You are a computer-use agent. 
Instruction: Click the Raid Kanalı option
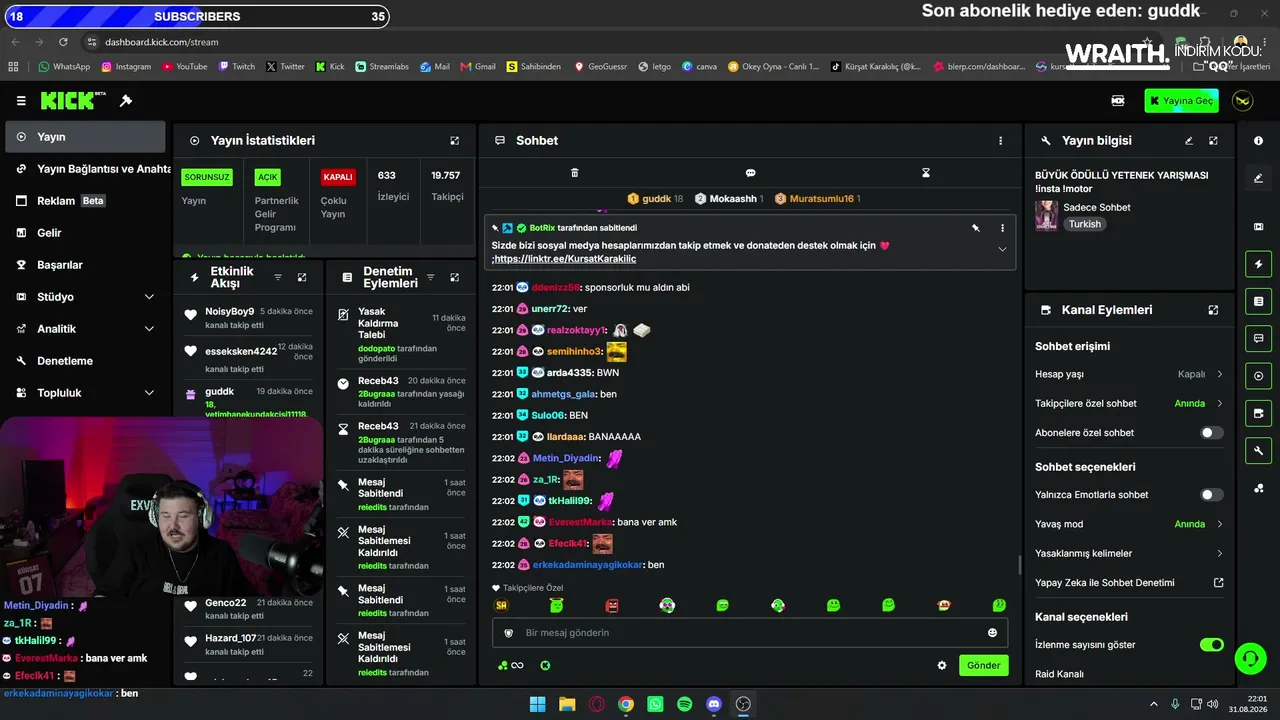(1059, 674)
